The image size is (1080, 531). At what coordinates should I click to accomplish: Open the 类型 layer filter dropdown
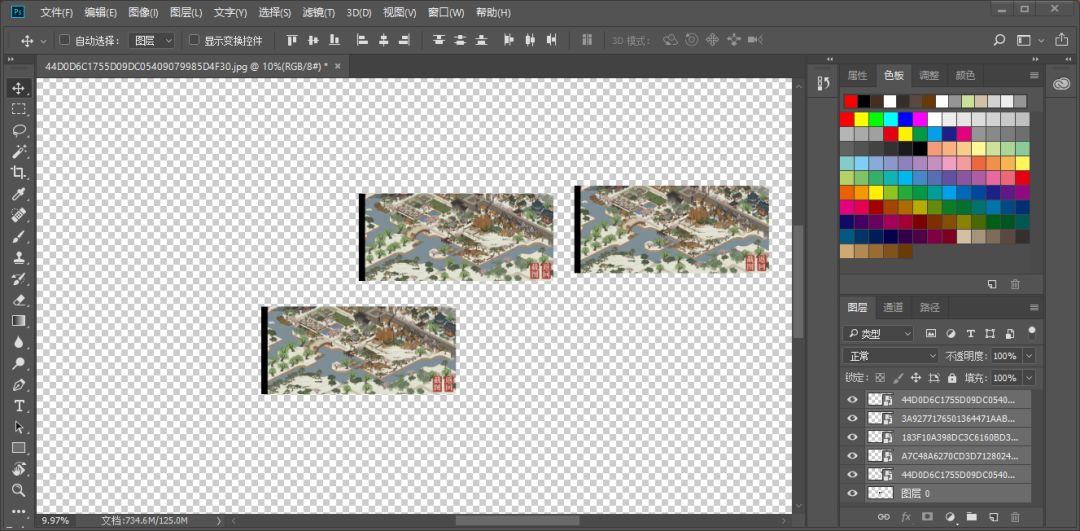tap(878, 333)
